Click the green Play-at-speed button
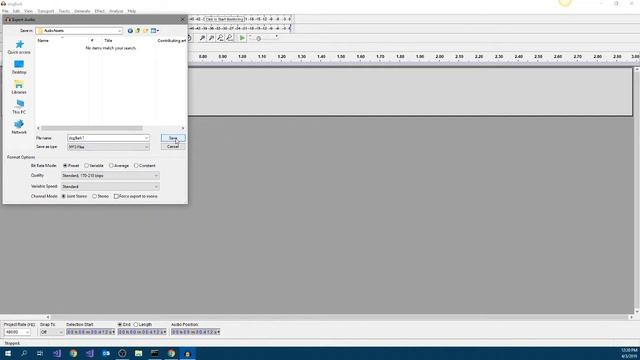640x360 pixels. [x=242, y=38]
